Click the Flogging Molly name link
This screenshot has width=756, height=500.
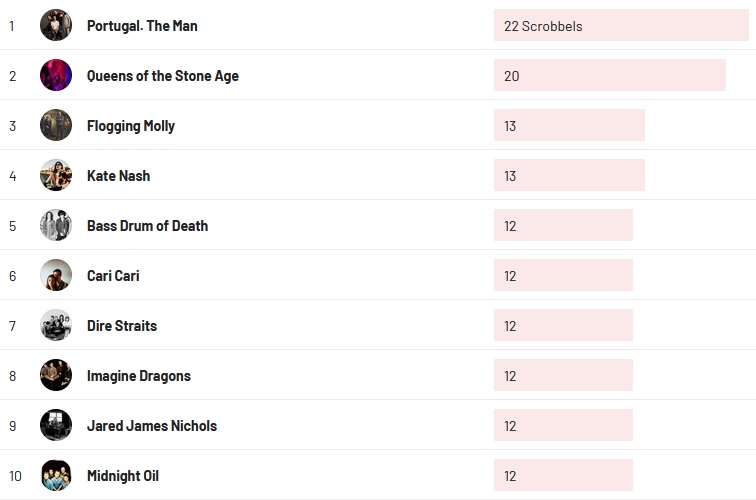[x=130, y=126]
